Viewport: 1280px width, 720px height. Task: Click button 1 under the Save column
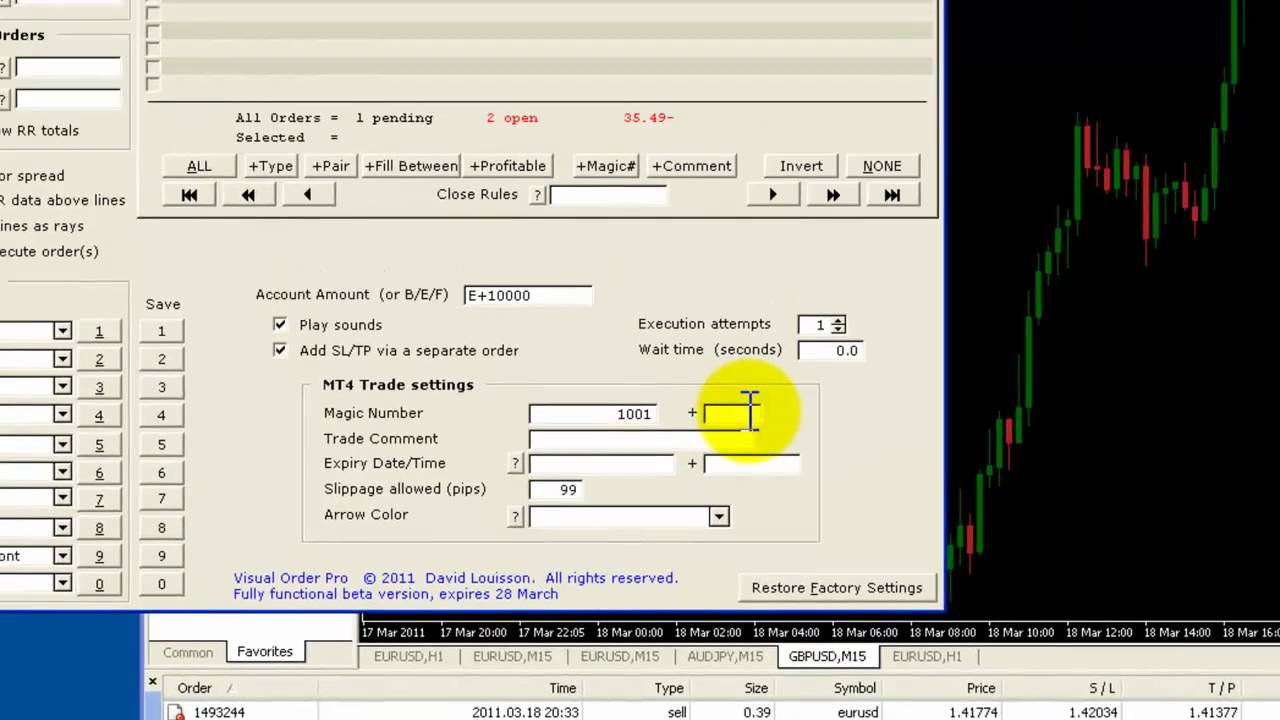tap(161, 331)
